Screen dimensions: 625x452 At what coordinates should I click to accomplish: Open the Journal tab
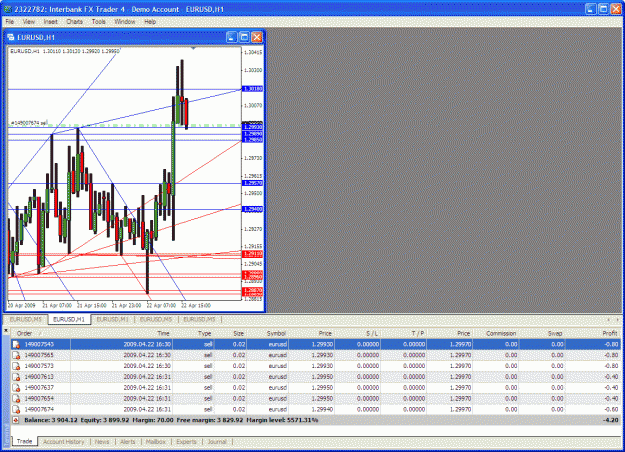[217, 442]
